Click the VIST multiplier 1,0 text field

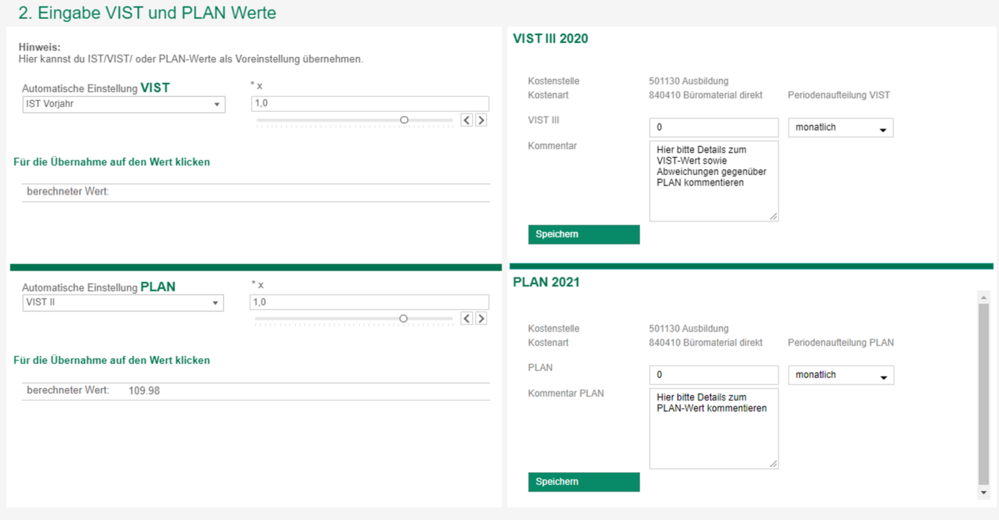pos(370,103)
